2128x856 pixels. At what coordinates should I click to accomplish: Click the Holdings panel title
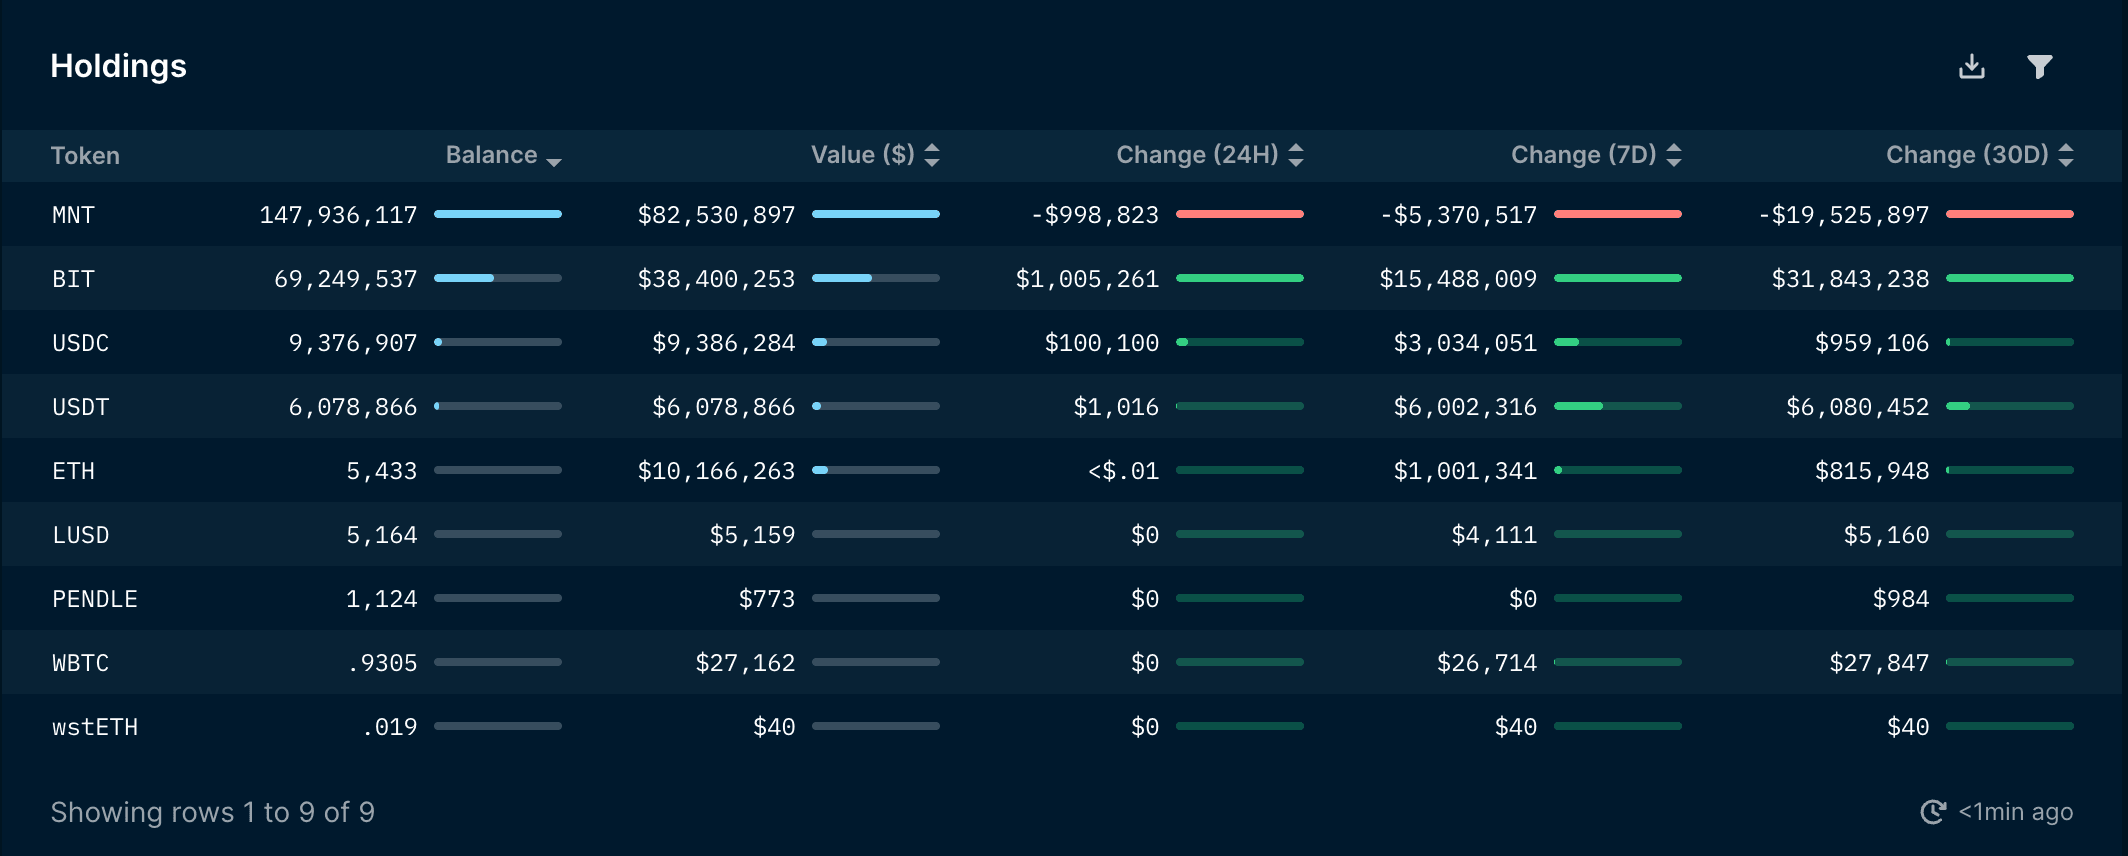tap(118, 66)
